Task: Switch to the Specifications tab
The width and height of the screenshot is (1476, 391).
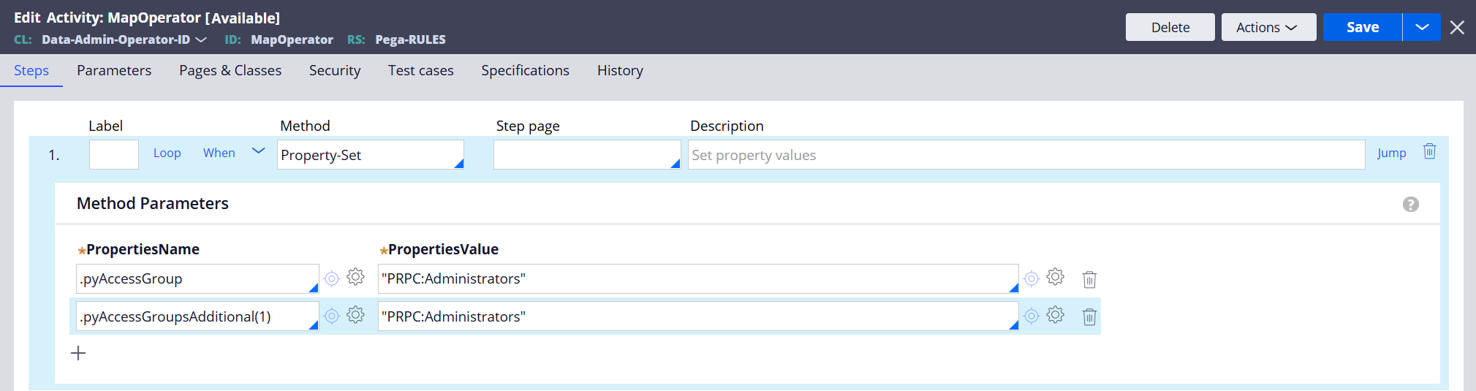Action: [x=525, y=70]
